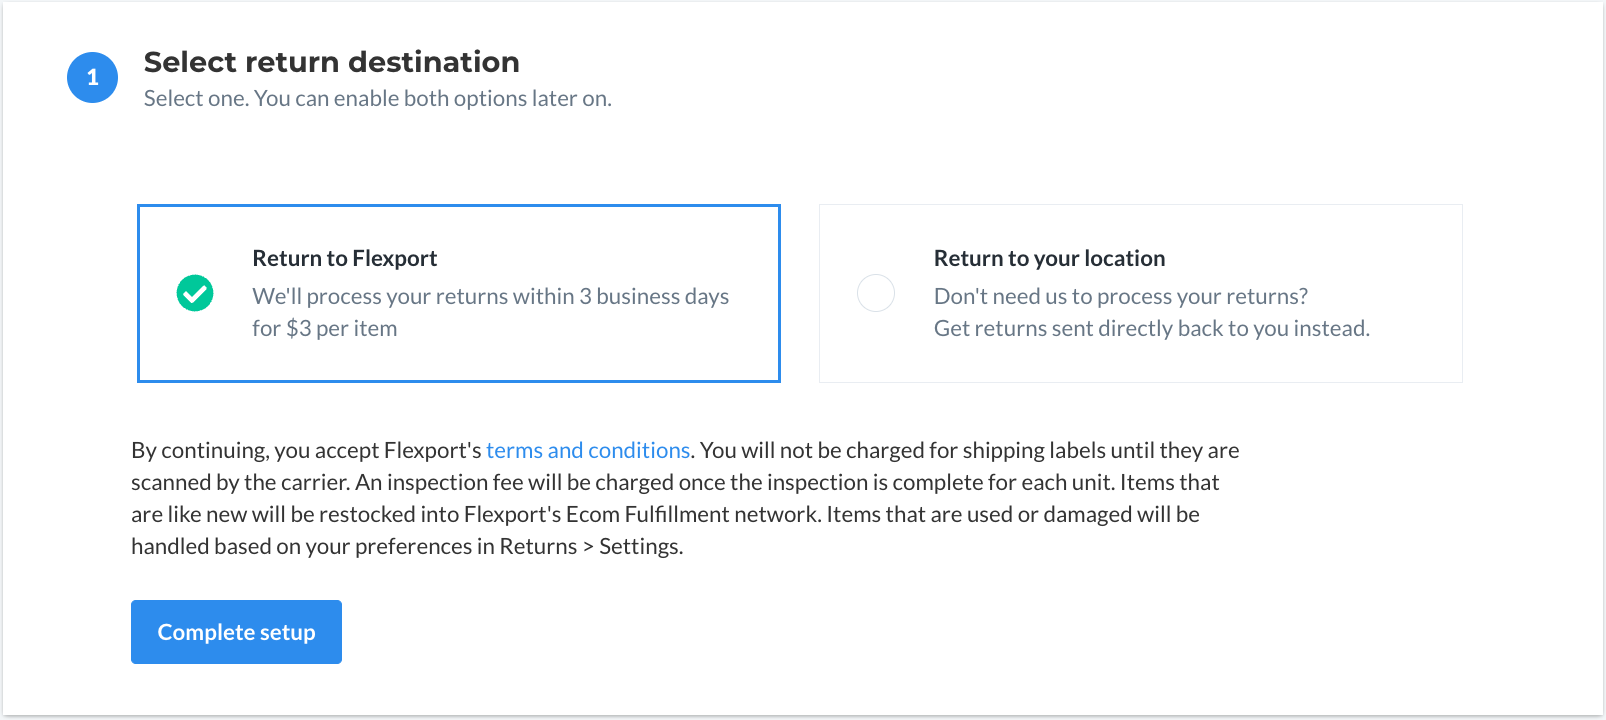
Task: Click 'We'll process your returns within 3 business days'
Action: pos(490,296)
